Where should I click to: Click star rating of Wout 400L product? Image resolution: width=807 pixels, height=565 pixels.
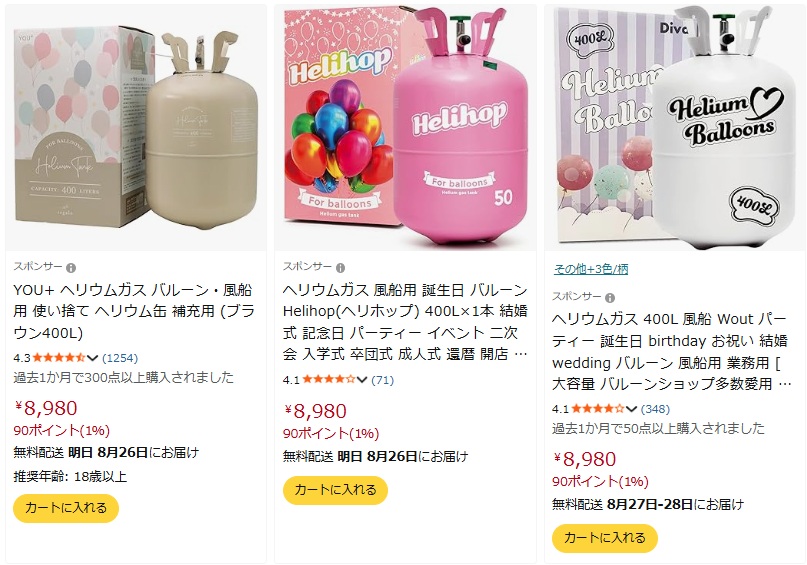tap(598, 409)
